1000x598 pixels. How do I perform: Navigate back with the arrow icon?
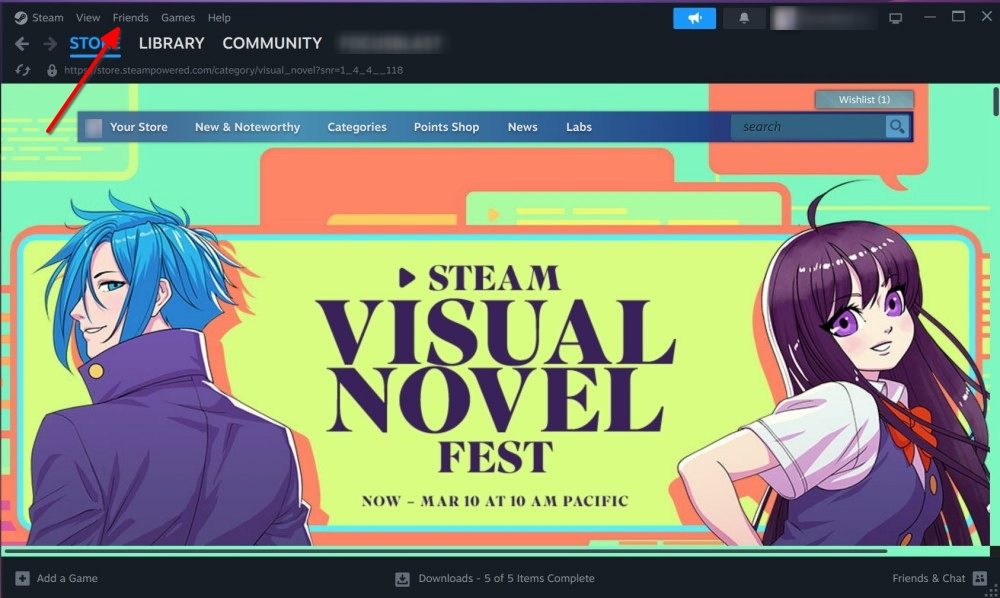coord(21,43)
